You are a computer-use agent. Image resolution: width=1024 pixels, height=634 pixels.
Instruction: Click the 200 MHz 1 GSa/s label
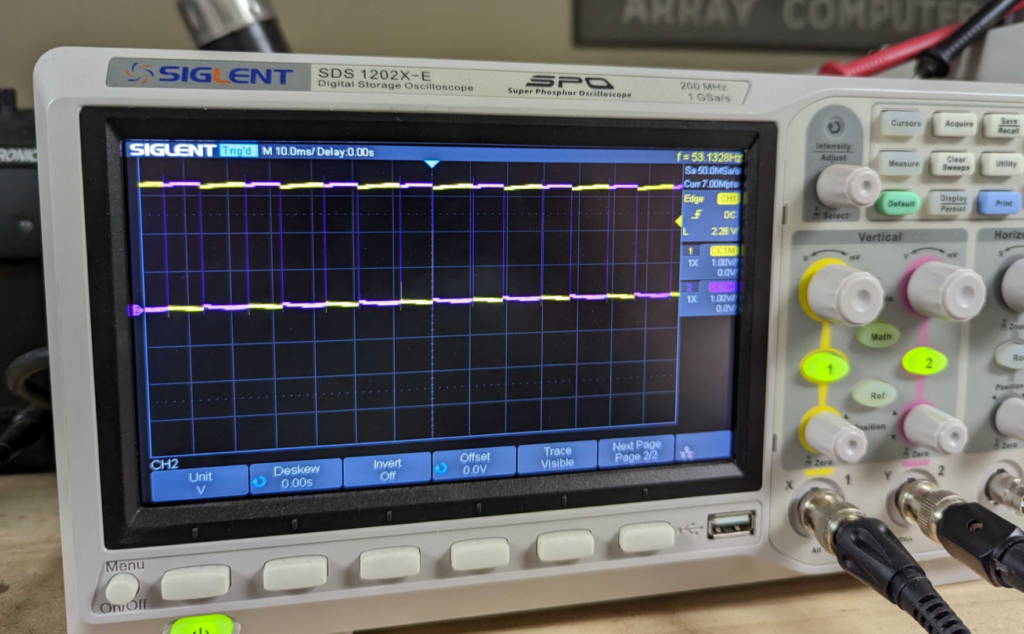(x=704, y=91)
